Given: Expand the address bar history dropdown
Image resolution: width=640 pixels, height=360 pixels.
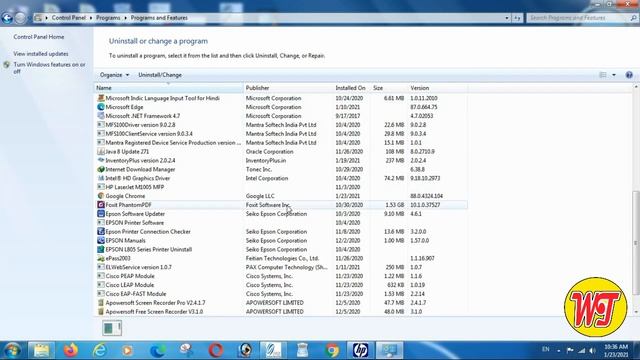Looking at the screenshot, I should [507, 18].
